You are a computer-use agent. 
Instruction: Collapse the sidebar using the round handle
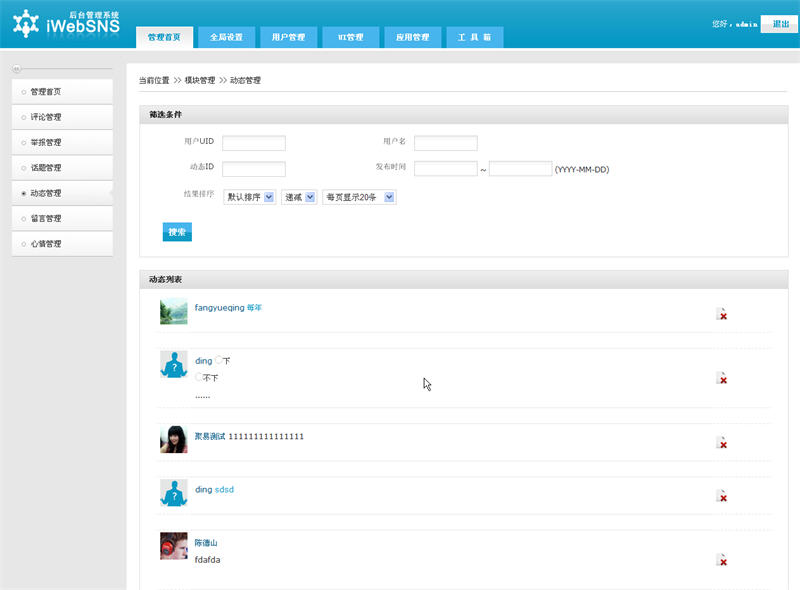click(x=17, y=68)
